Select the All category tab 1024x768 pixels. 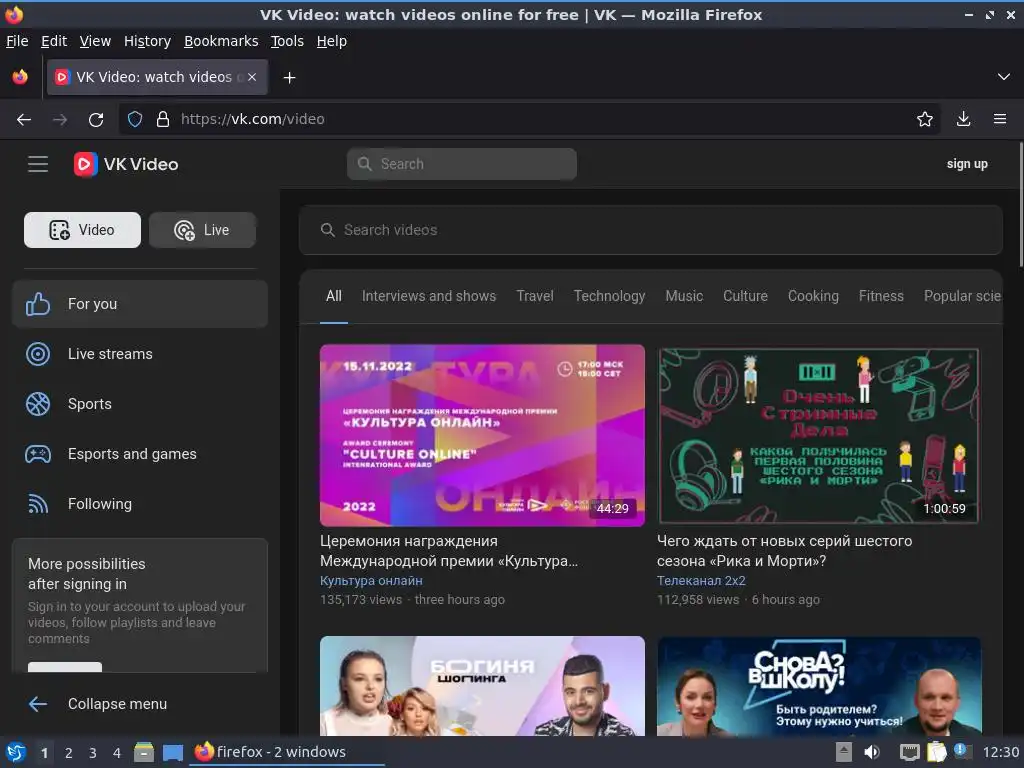(334, 296)
